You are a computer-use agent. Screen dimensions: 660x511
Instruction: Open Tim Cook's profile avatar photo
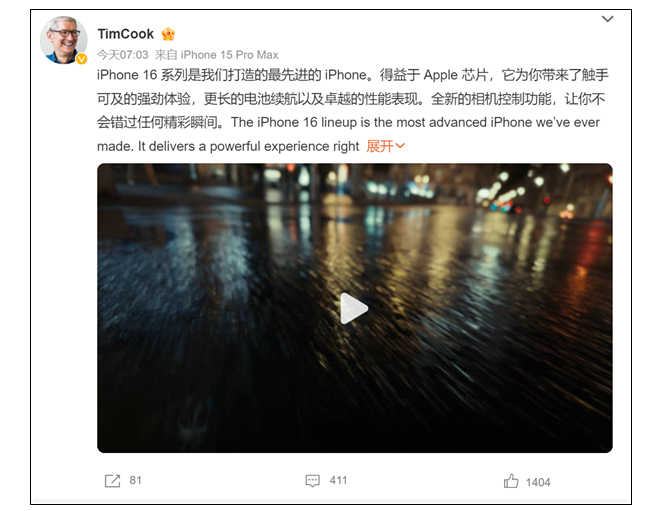tap(64, 40)
